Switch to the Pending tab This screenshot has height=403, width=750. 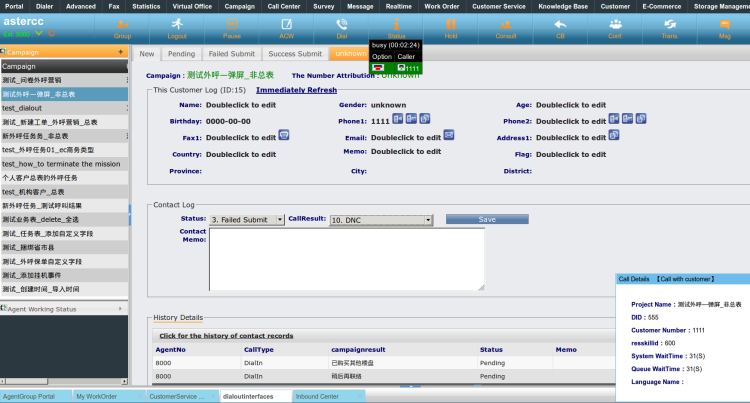pyautogui.click(x=181, y=53)
